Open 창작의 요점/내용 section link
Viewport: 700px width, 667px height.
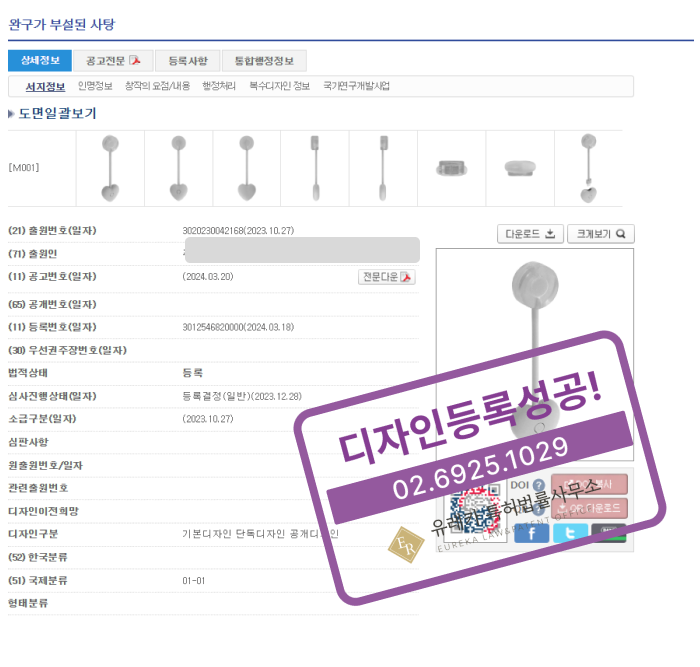tap(157, 86)
